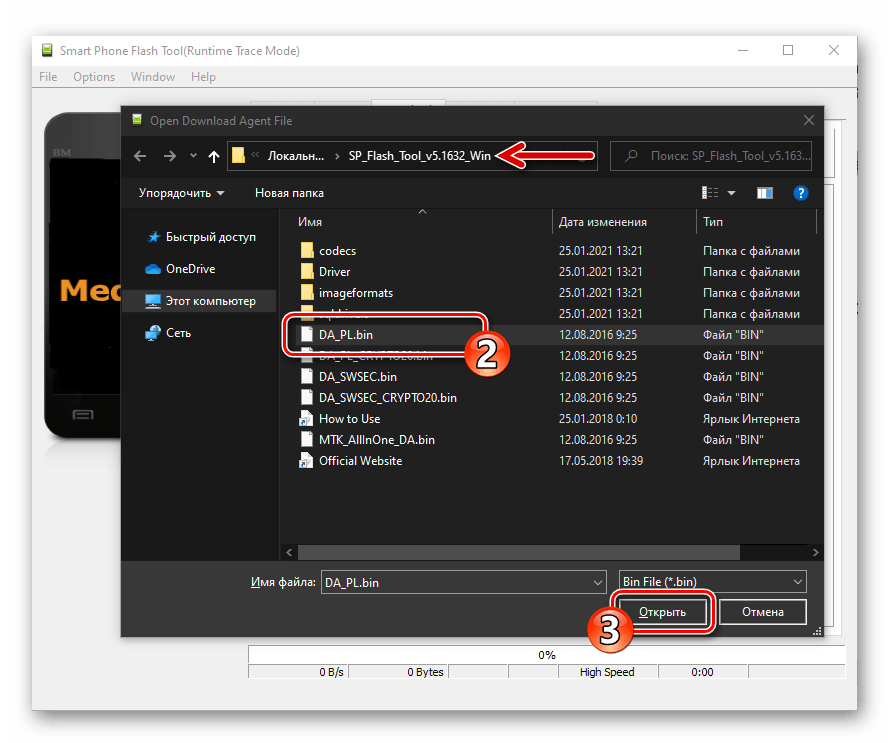Click 0:00 timer status in Flash Tool

pos(703,671)
